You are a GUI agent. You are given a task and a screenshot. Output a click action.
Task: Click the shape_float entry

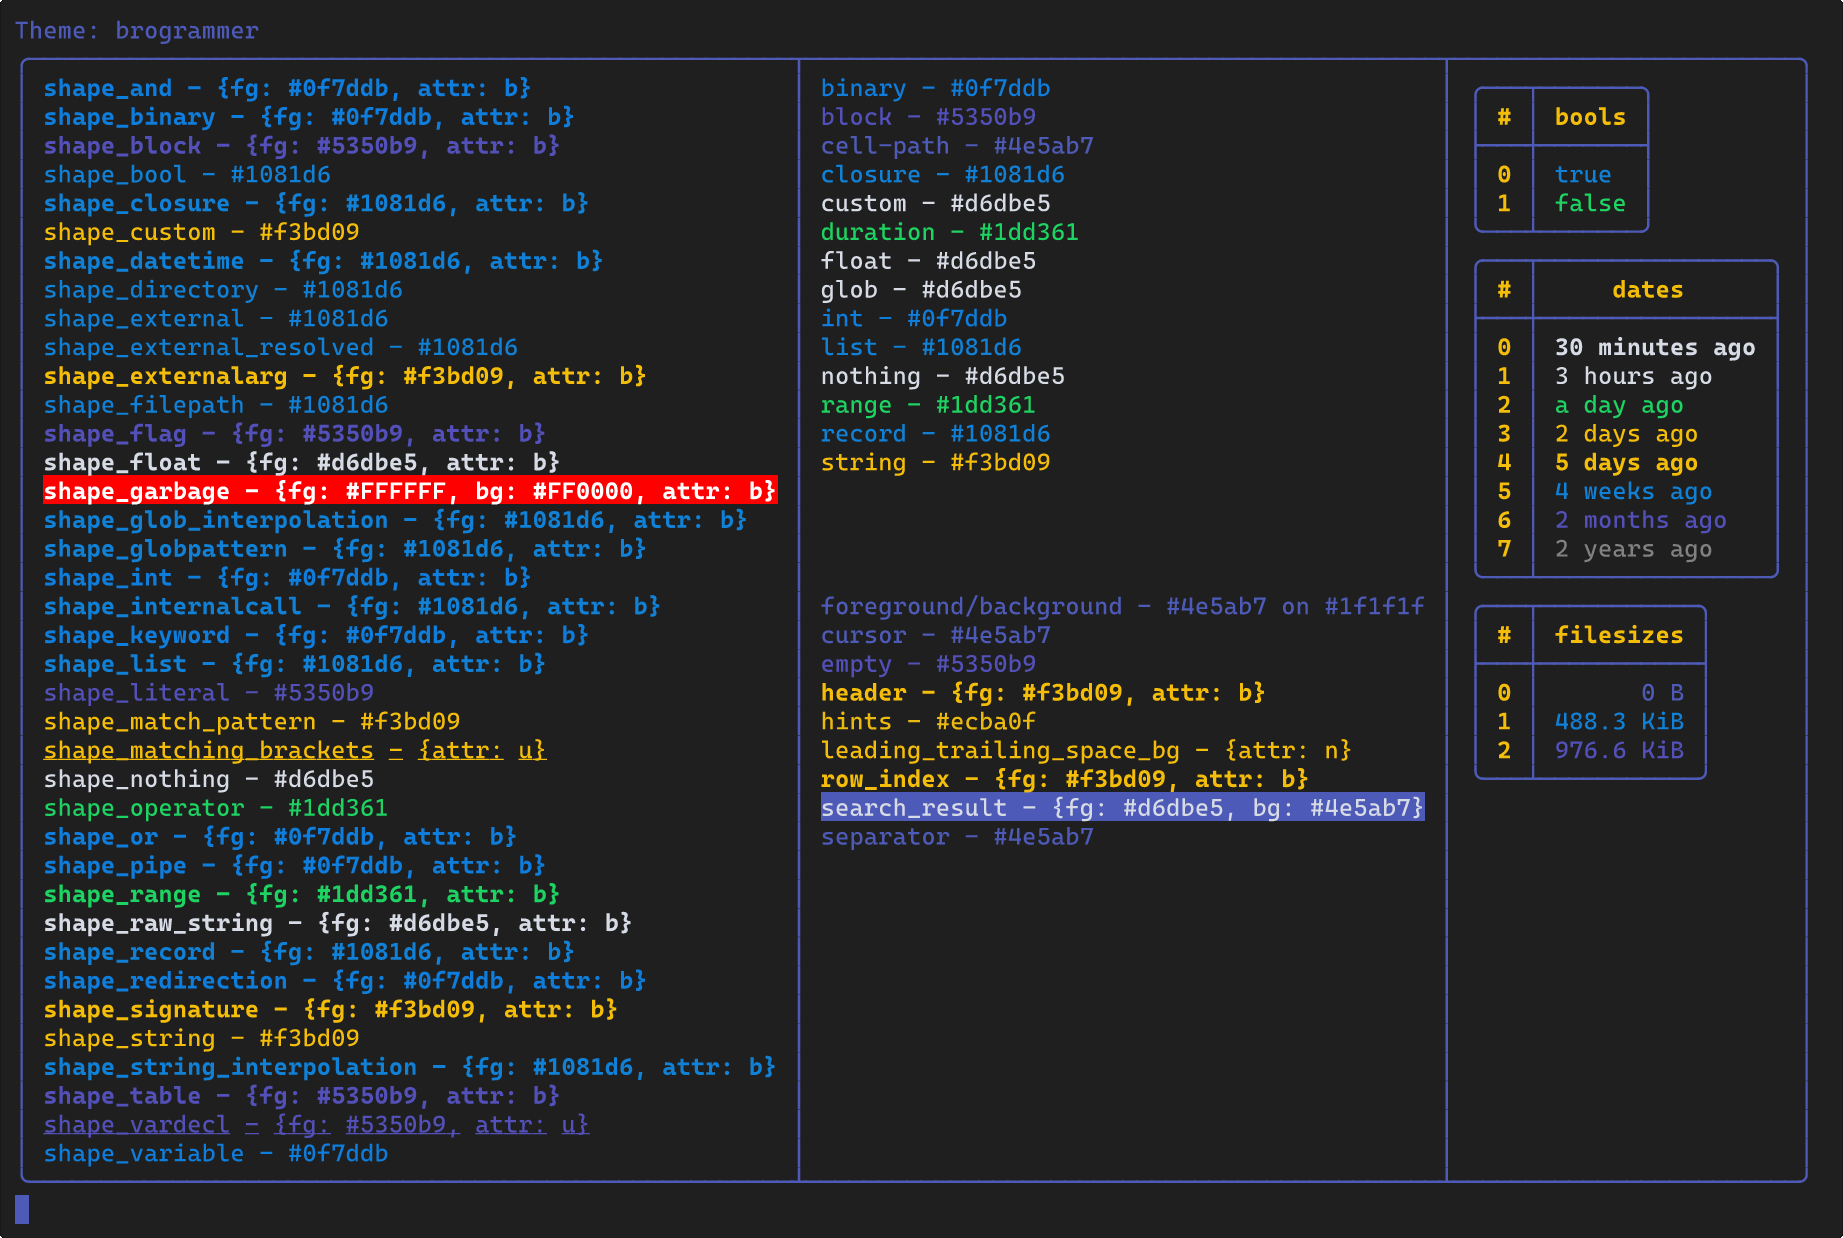pyautogui.click(x=302, y=463)
